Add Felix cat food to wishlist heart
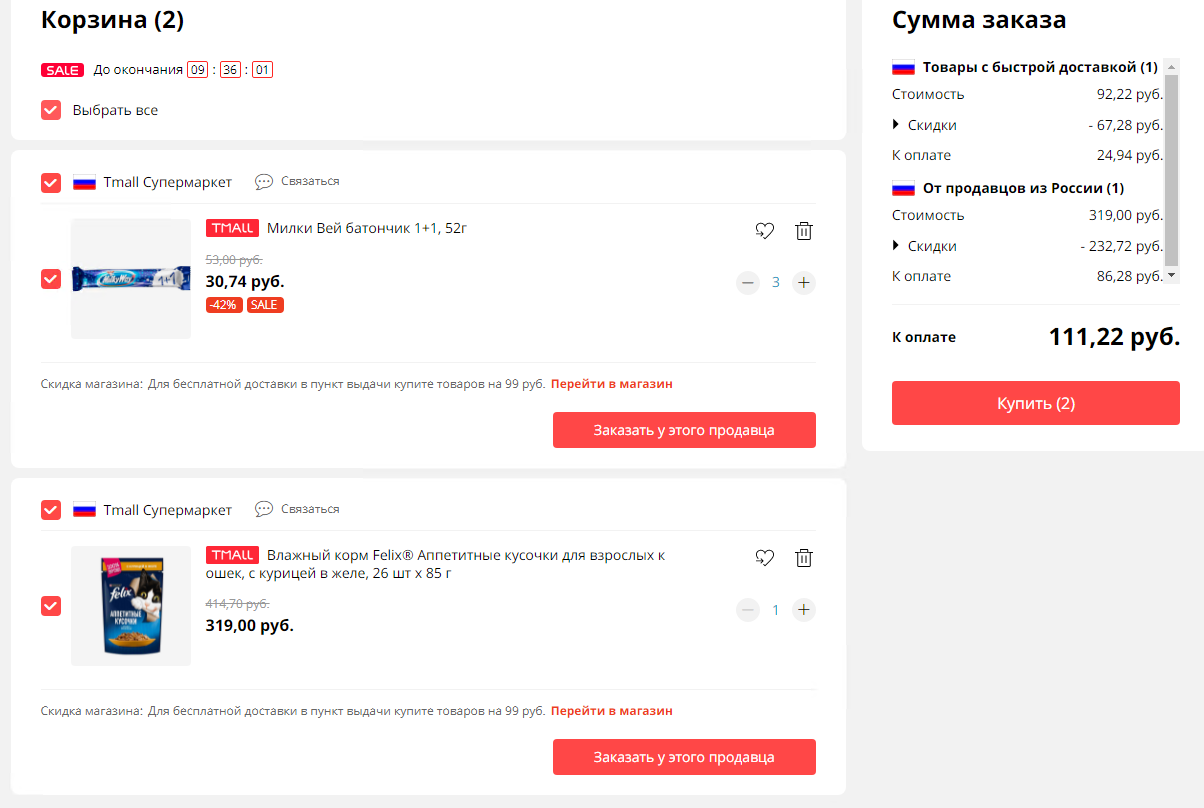Image resolution: width=1204 pixels, height=808 pixels. [x=765, y=558]
